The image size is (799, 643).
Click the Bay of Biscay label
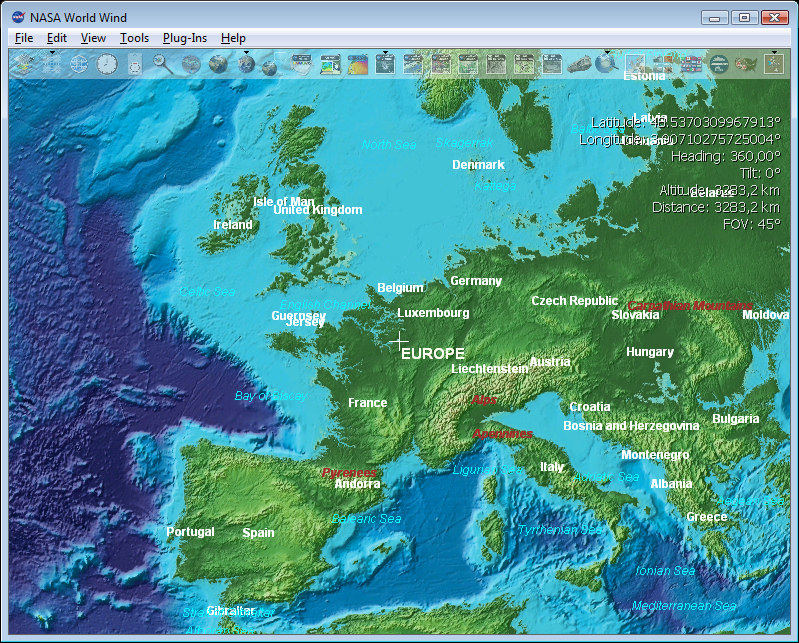coord(271,396)
